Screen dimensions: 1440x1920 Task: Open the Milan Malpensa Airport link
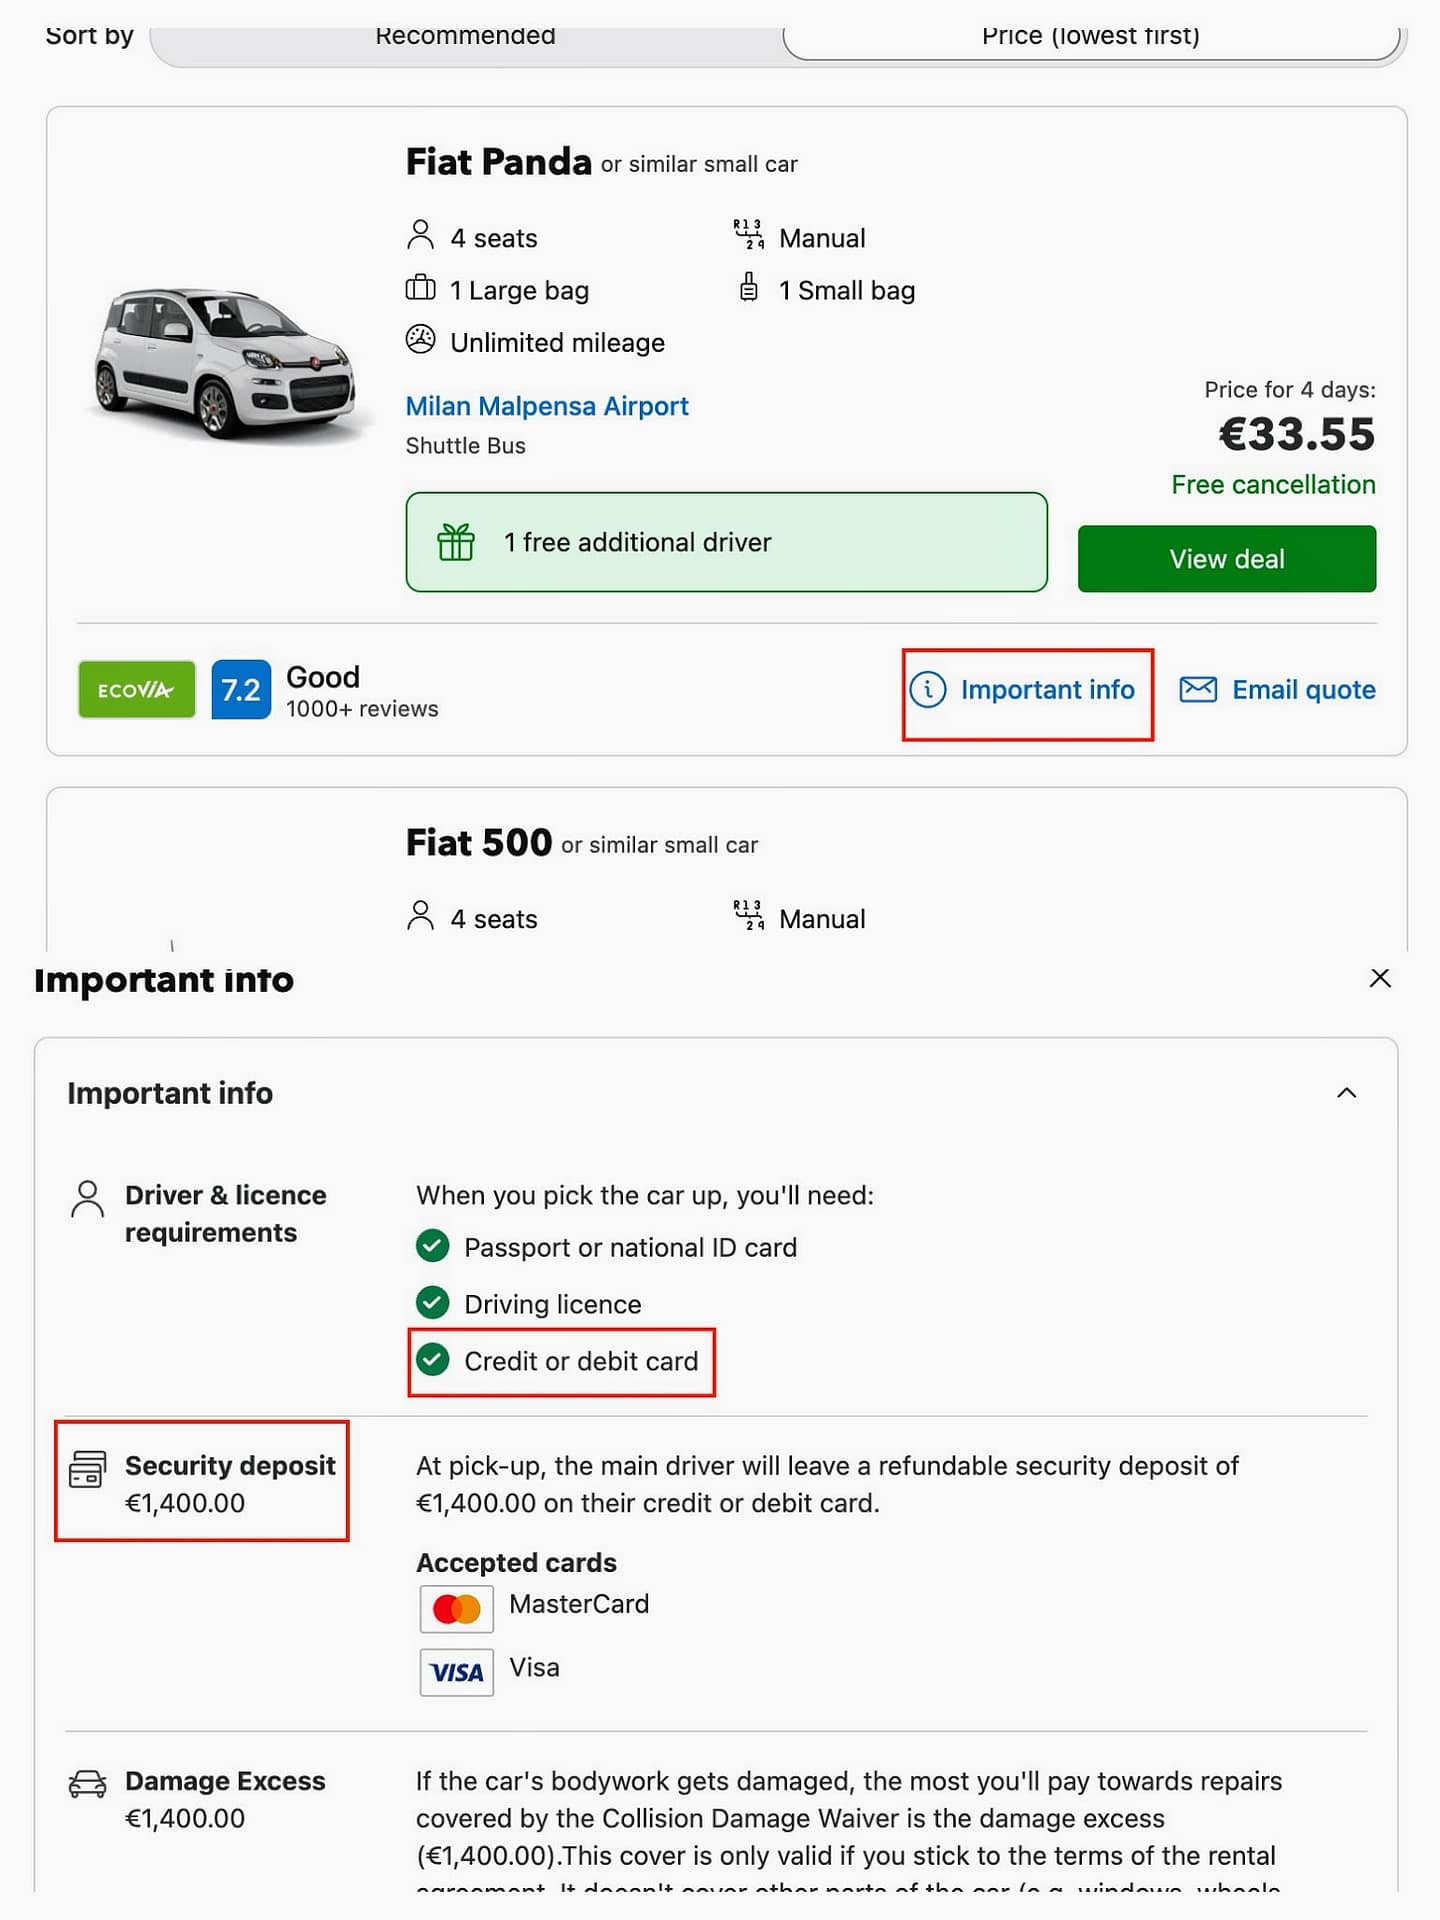pyautogui.click(x=547, y=406)
